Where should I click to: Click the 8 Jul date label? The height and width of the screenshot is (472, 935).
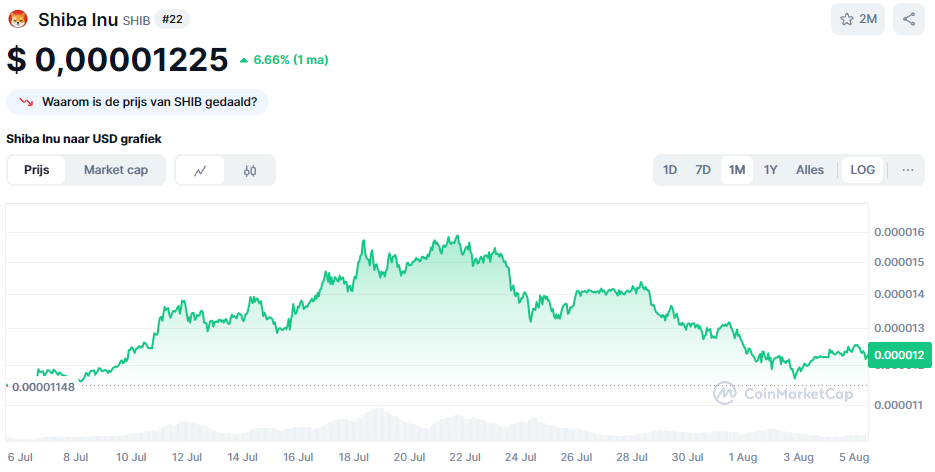(x=76, y=457)
